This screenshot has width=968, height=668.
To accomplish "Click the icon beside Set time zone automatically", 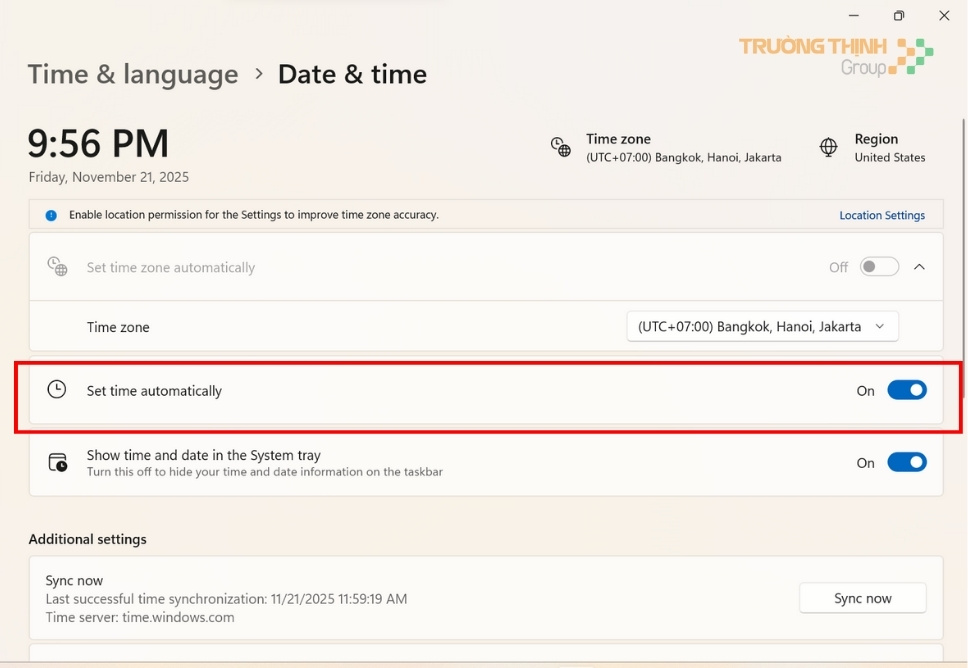I will (x=57, y=267).
